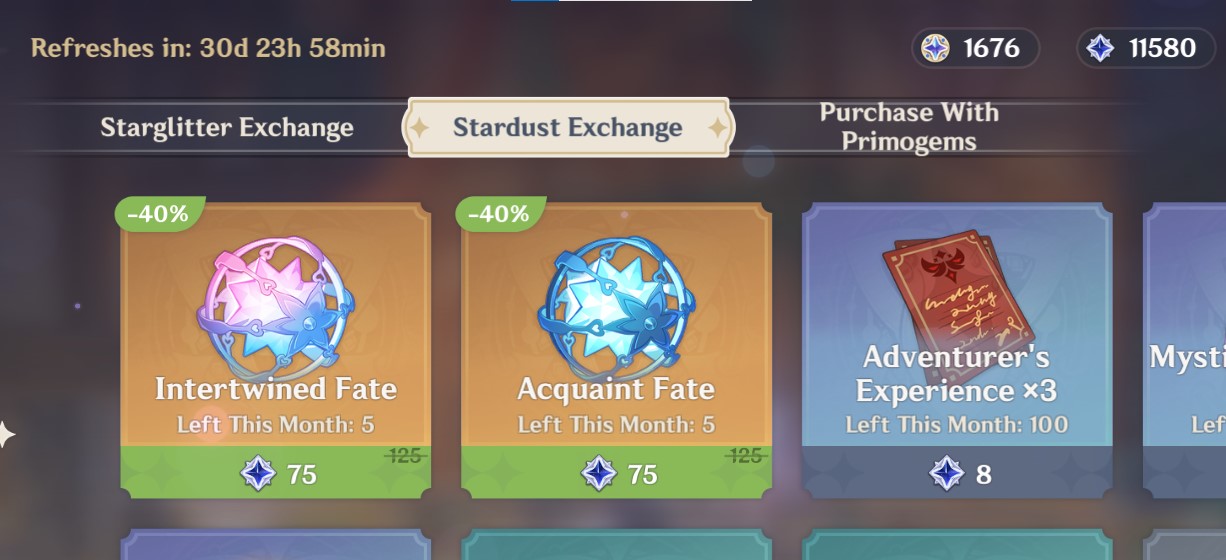1226x560 pixels.
Task: Click the -40% badge on Acquaint Fate
Action: coord(499,214)
